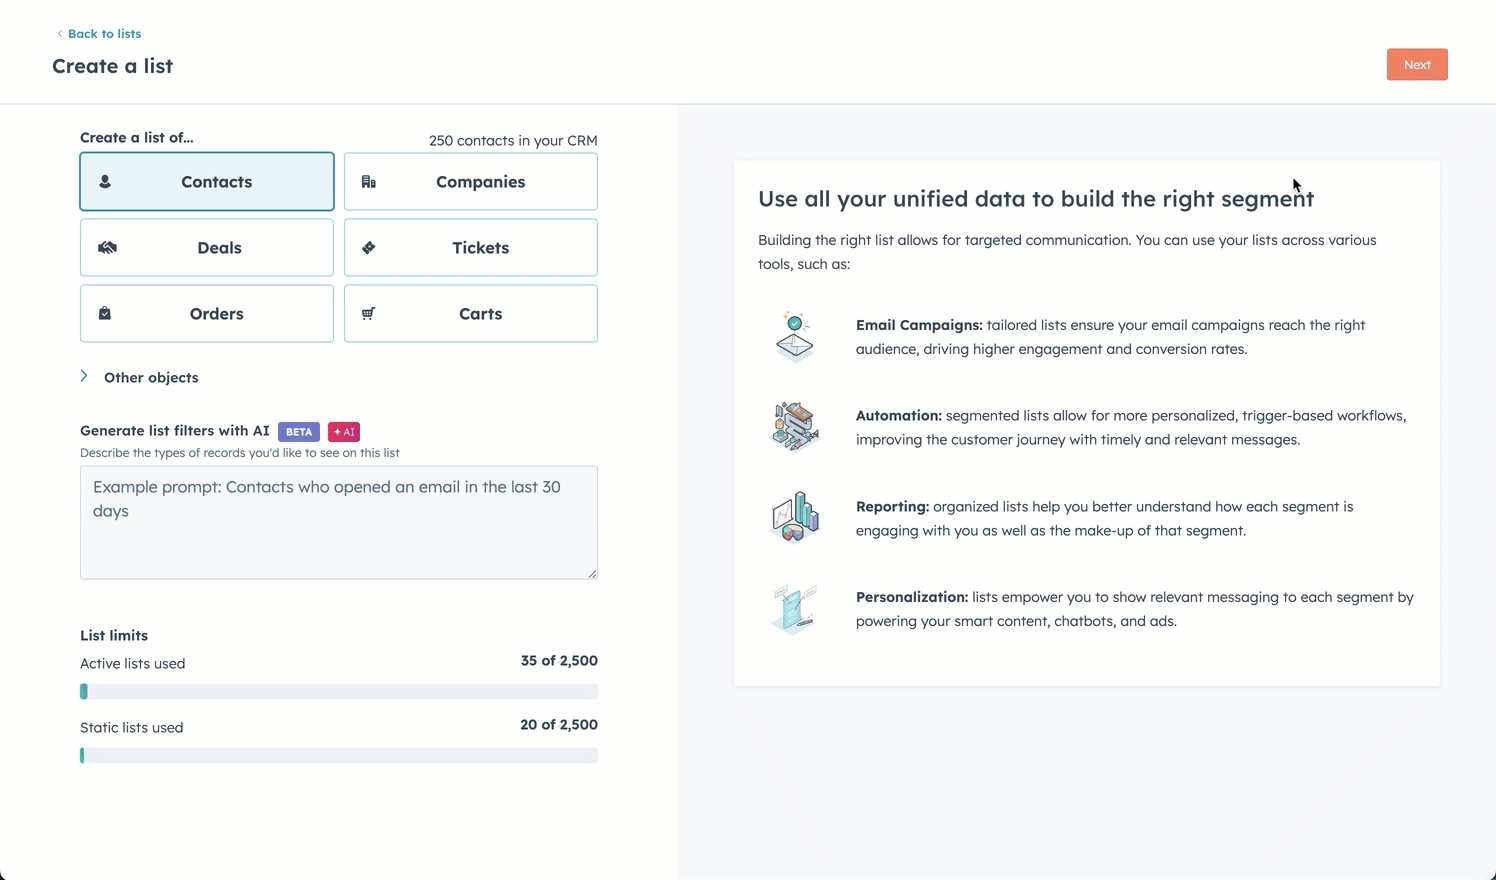Click the Active lists used progress bar
The width and height of the screenshot is (1496, 880).
tap(339, 692)
